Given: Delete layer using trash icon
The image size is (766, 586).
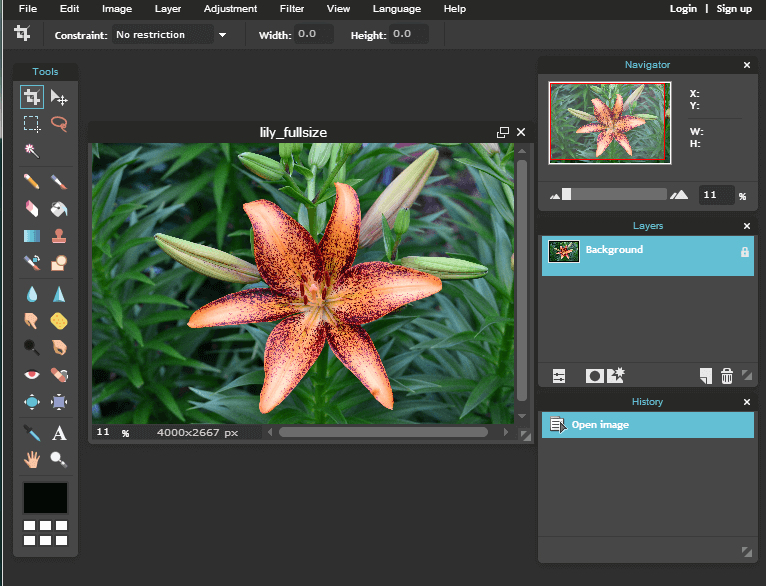Looking at the screenshot, I should click(727, 376).
